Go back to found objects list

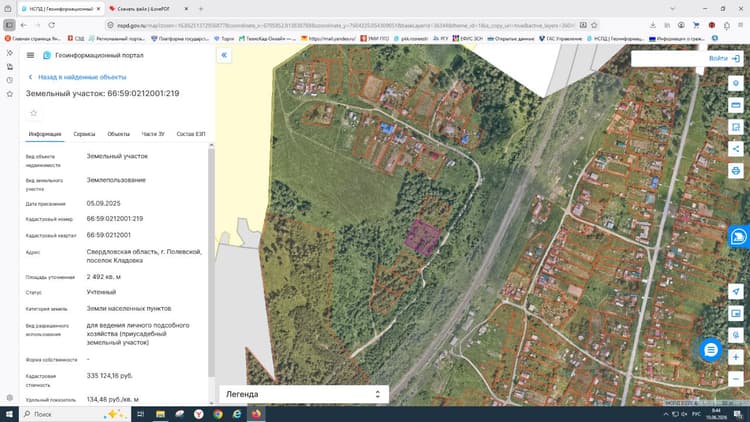click(77, 77)
